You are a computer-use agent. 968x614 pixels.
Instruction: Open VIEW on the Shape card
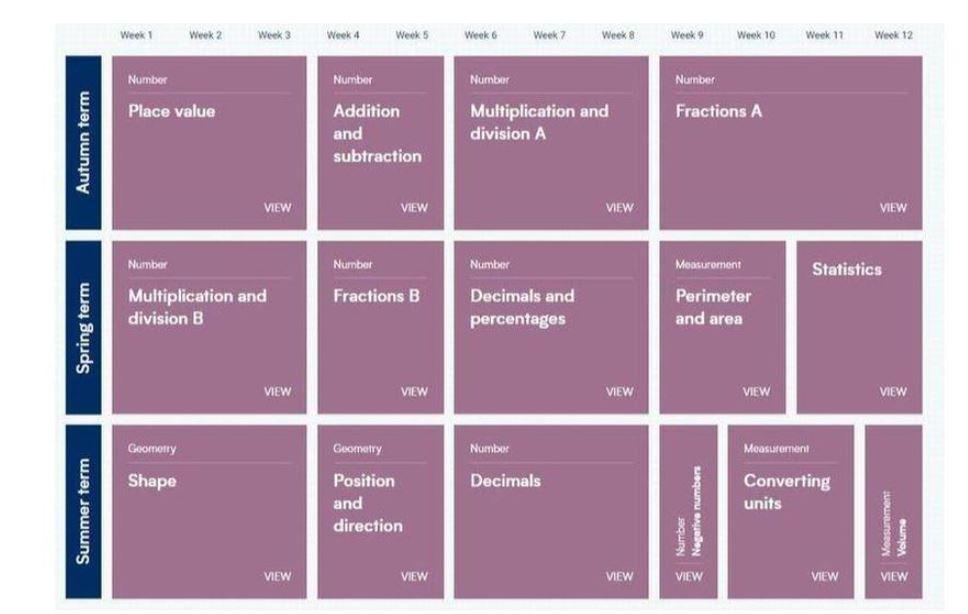tap(277, 576)
